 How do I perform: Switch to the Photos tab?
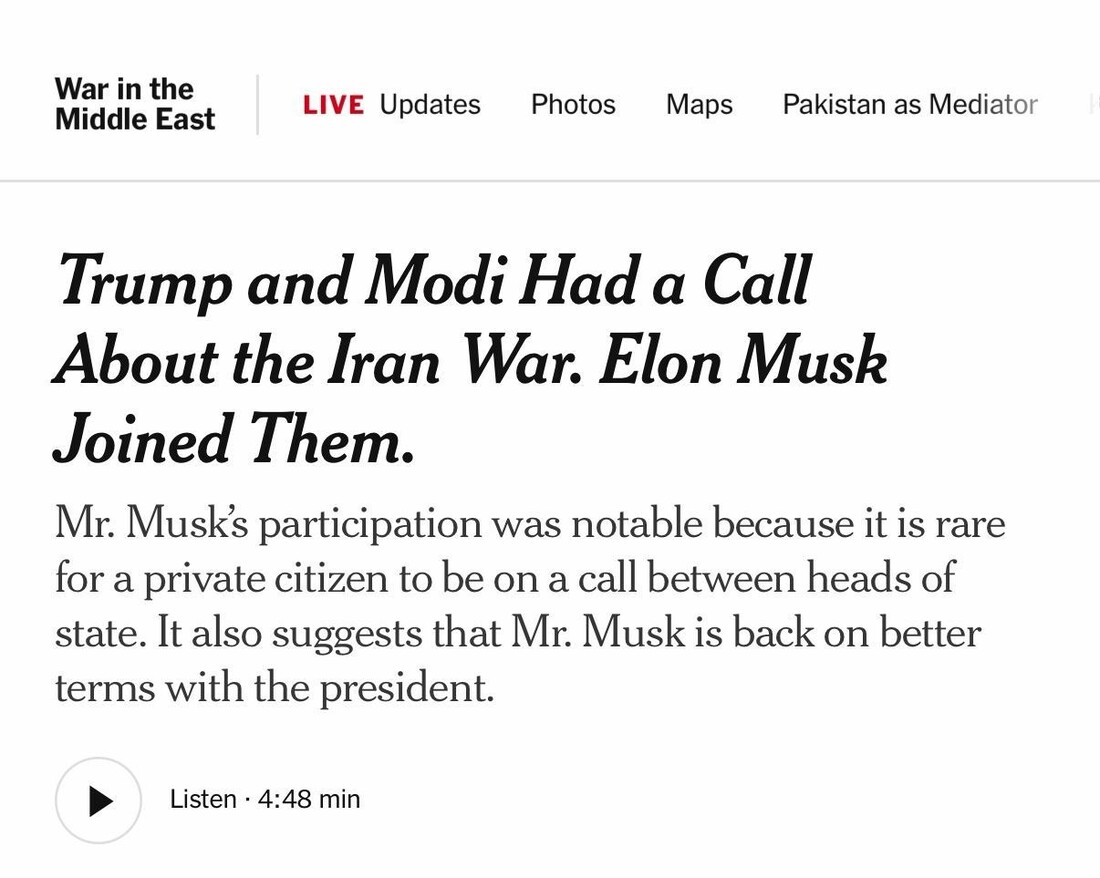coord(573,105)
